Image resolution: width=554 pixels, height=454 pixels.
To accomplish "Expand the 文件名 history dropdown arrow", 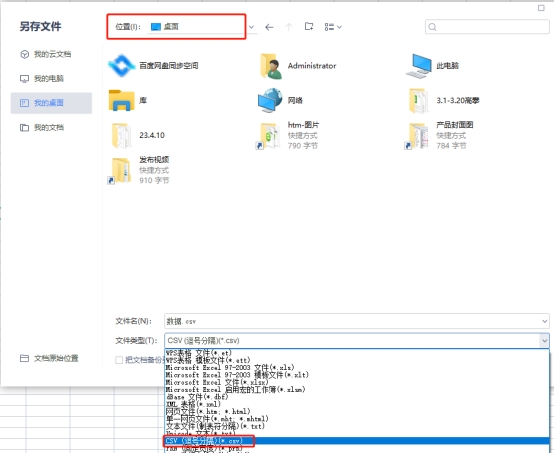I will point(544,321).
